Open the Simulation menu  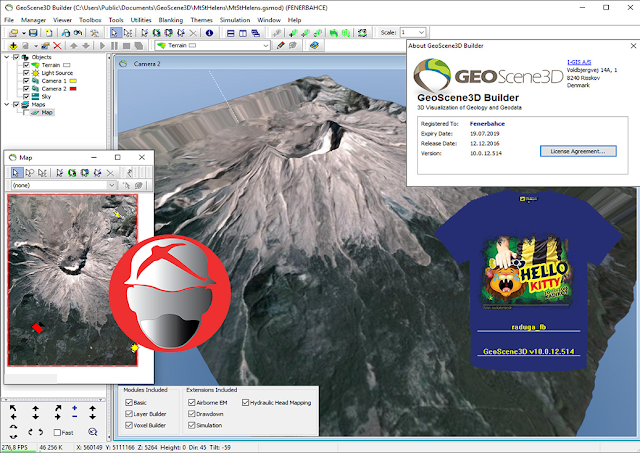coord(235,20)
